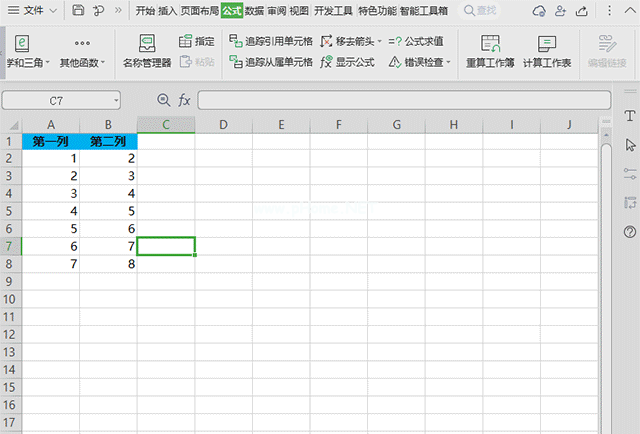The height and width of the screenshot is (434, 640).
Task: Click the save icon in the quick access bar
Action: click(x=78, y=10)
